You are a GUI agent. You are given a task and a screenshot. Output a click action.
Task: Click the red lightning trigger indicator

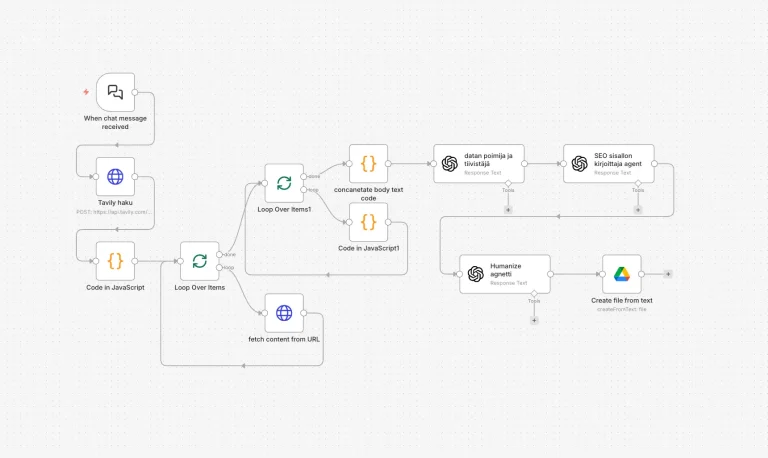point(86,92)
